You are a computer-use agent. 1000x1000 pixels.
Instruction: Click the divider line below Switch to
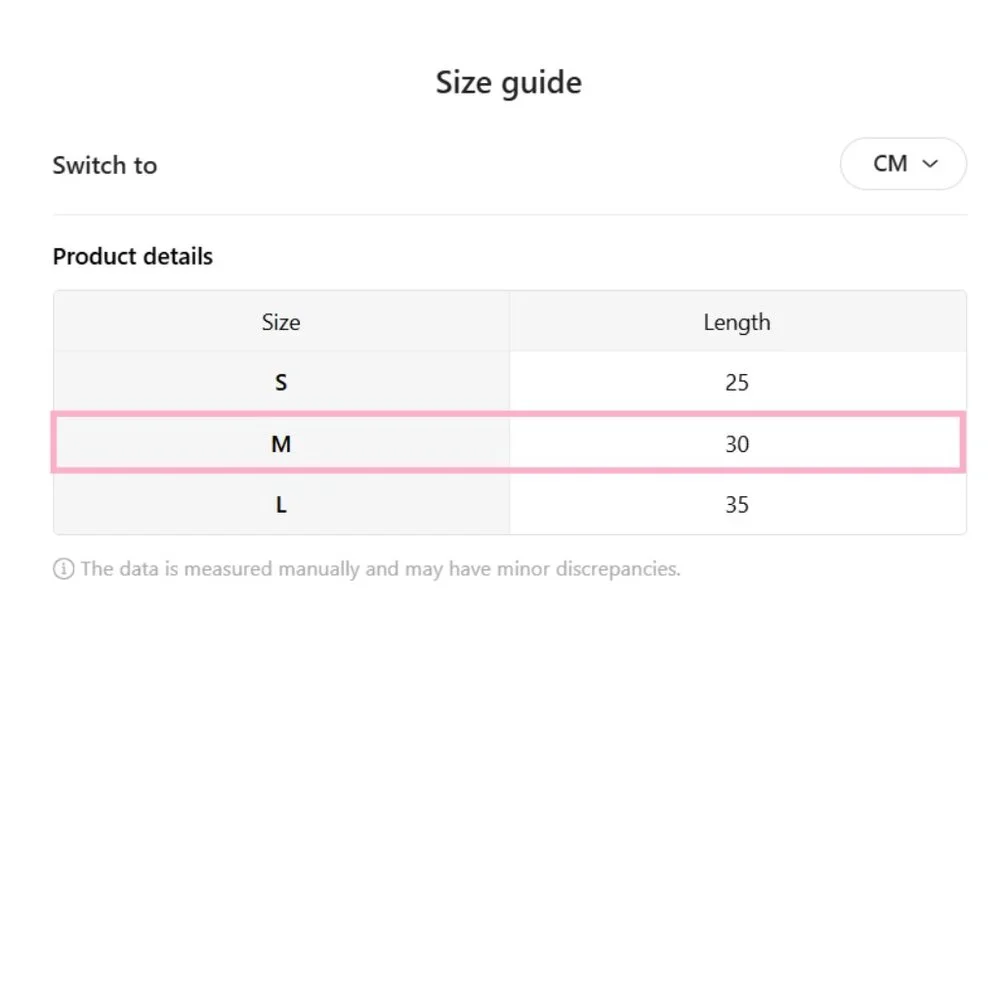(x=509, y=214)
